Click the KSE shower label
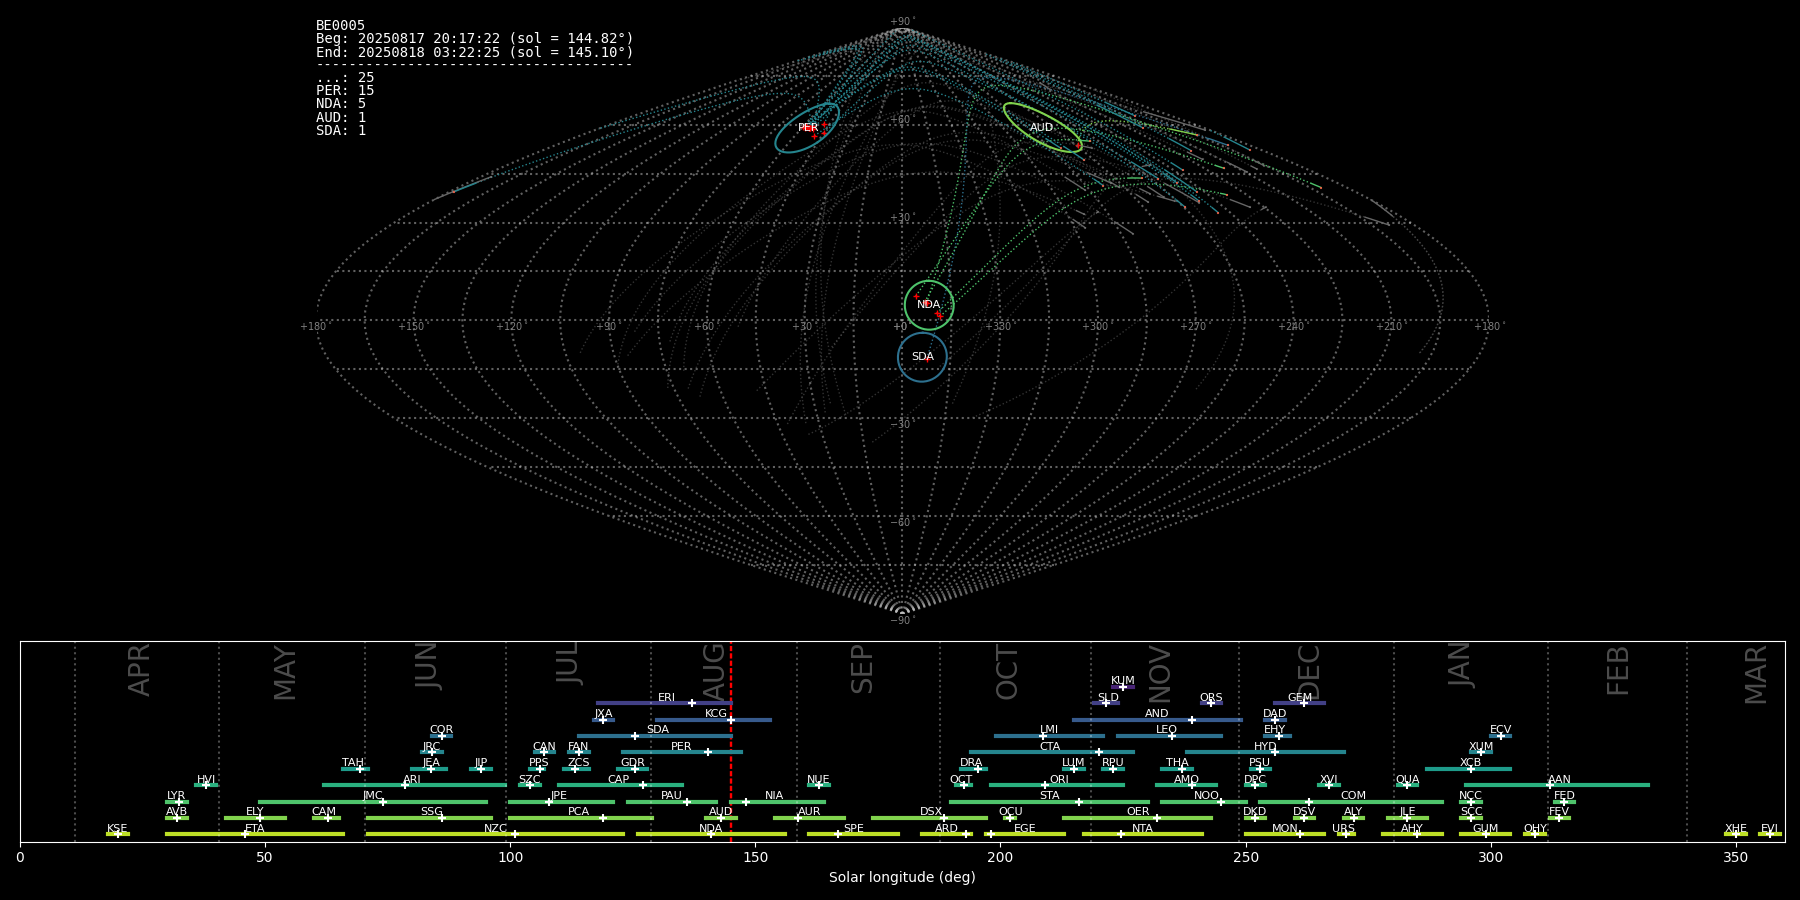 click(x=117, y=829)
